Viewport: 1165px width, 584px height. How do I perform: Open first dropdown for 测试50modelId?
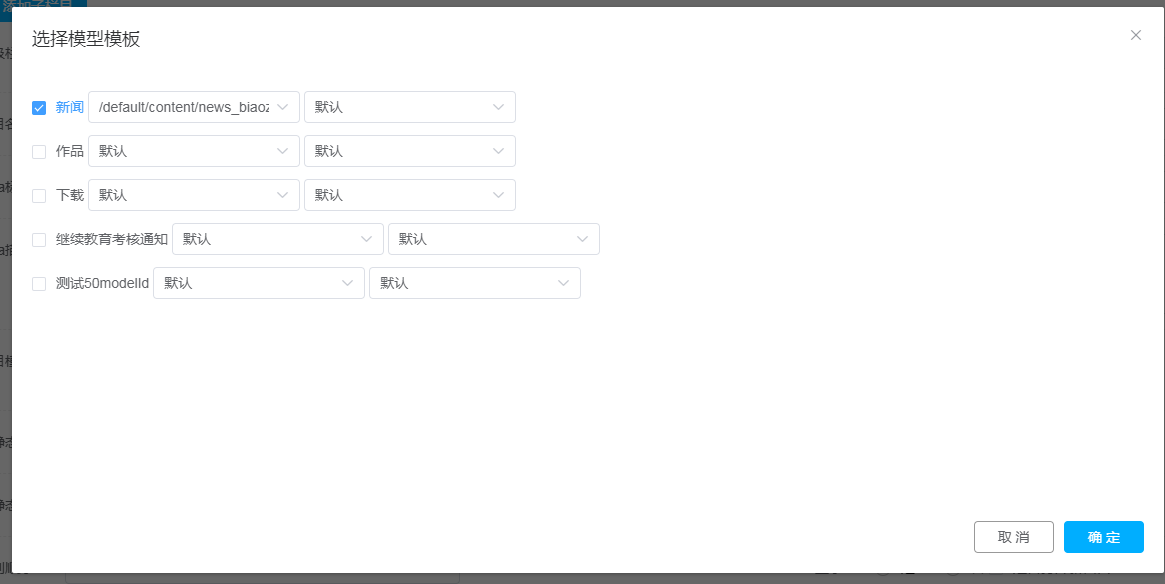258,283
